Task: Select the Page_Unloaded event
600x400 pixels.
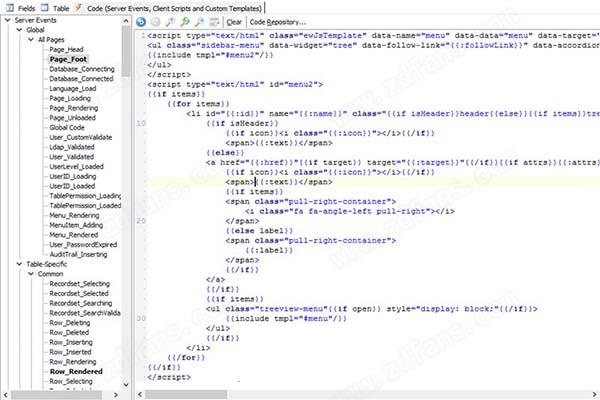Action: click(72, 118)
